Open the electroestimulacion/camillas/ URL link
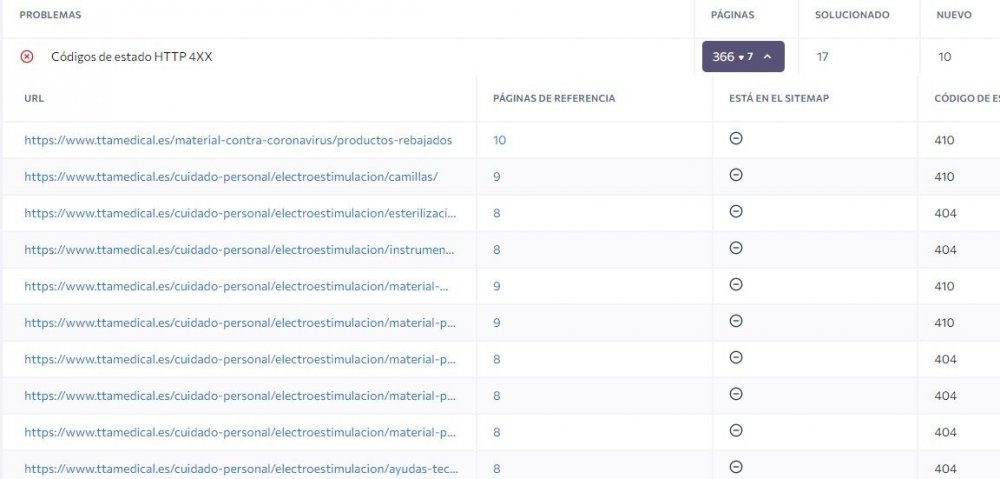This screenshot has width=1000, height=479. pos(231,177)
